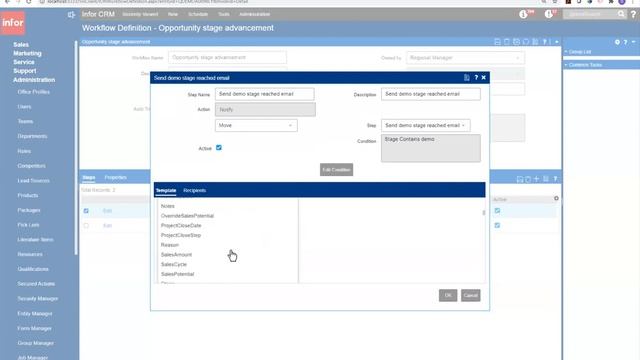The image size is (640, 360).
Task: Open the New menu in the top bar
Action: 173,14
